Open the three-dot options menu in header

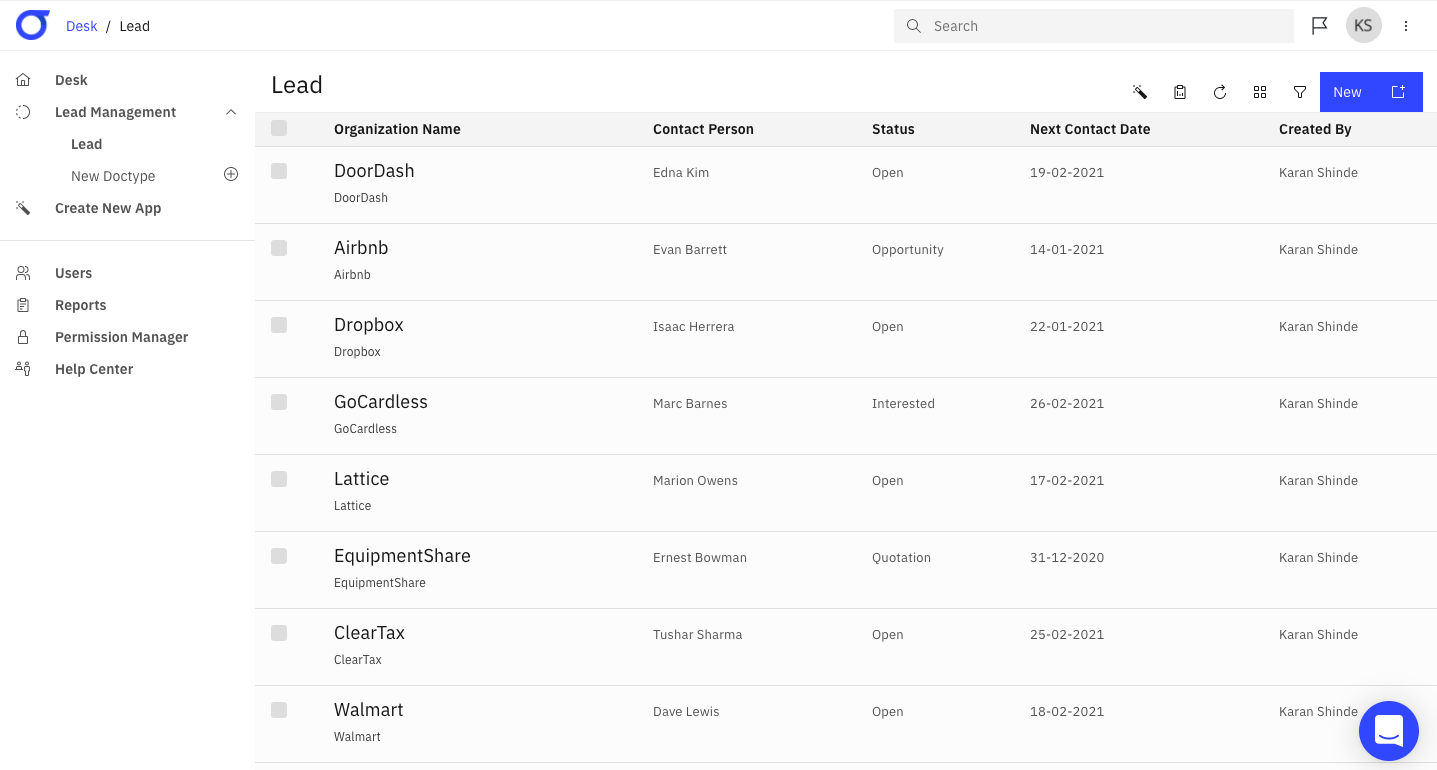(x=1406, y=26)
